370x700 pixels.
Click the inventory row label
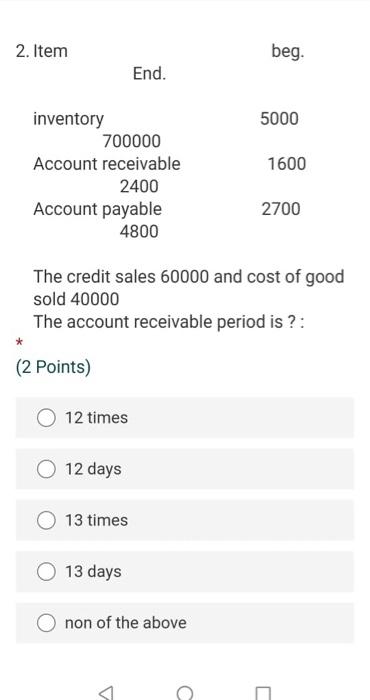pyautogui.click(x=69, y=119)
